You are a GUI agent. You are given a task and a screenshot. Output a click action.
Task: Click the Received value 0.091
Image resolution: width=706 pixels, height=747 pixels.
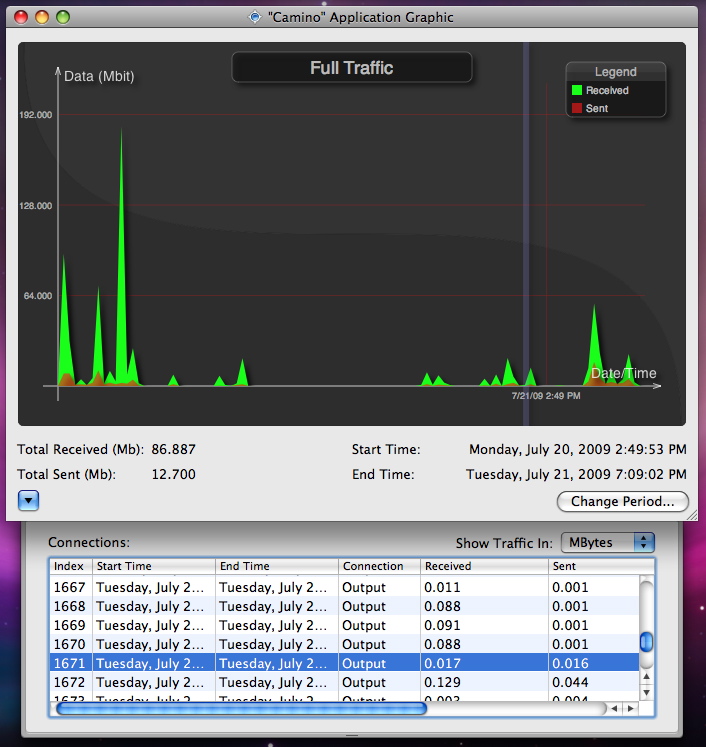pyautogui.click(x=442, y=625)
